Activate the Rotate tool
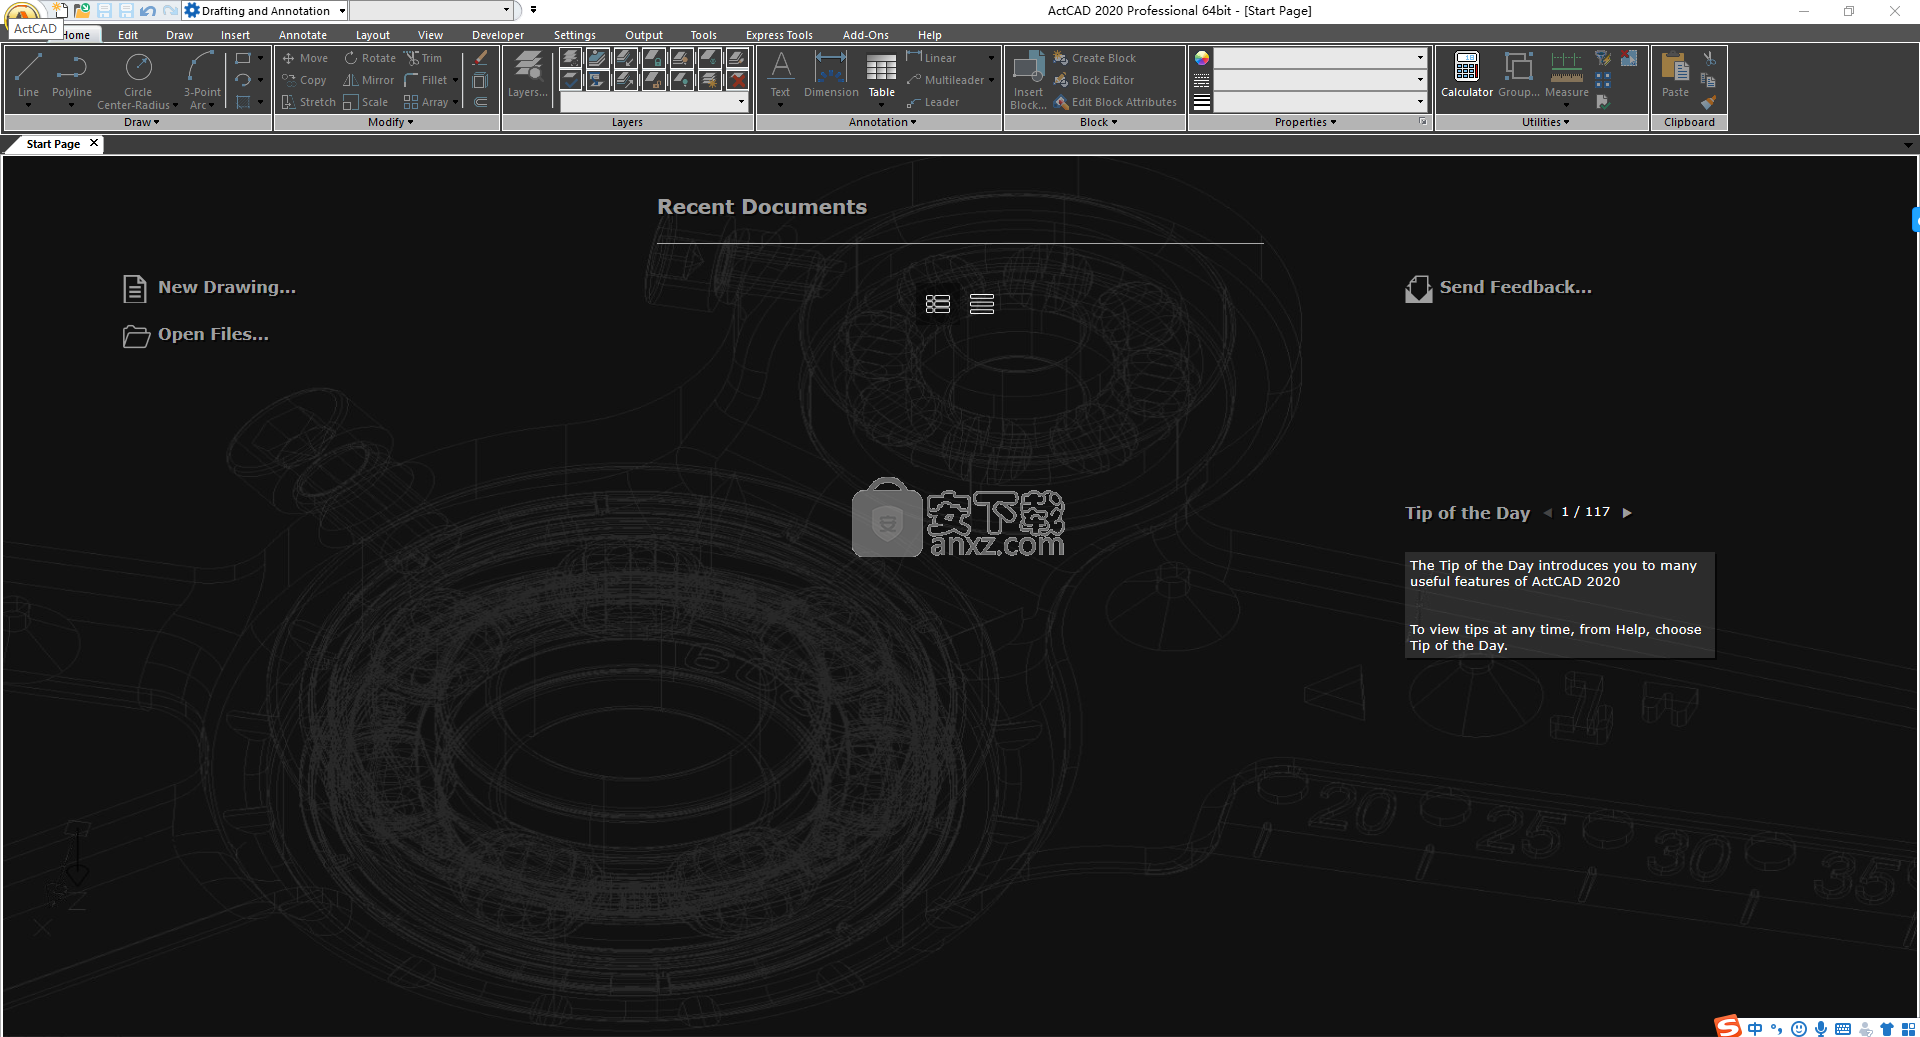1920x1037 pixels. pyautogui.click(x=370, y=58)
